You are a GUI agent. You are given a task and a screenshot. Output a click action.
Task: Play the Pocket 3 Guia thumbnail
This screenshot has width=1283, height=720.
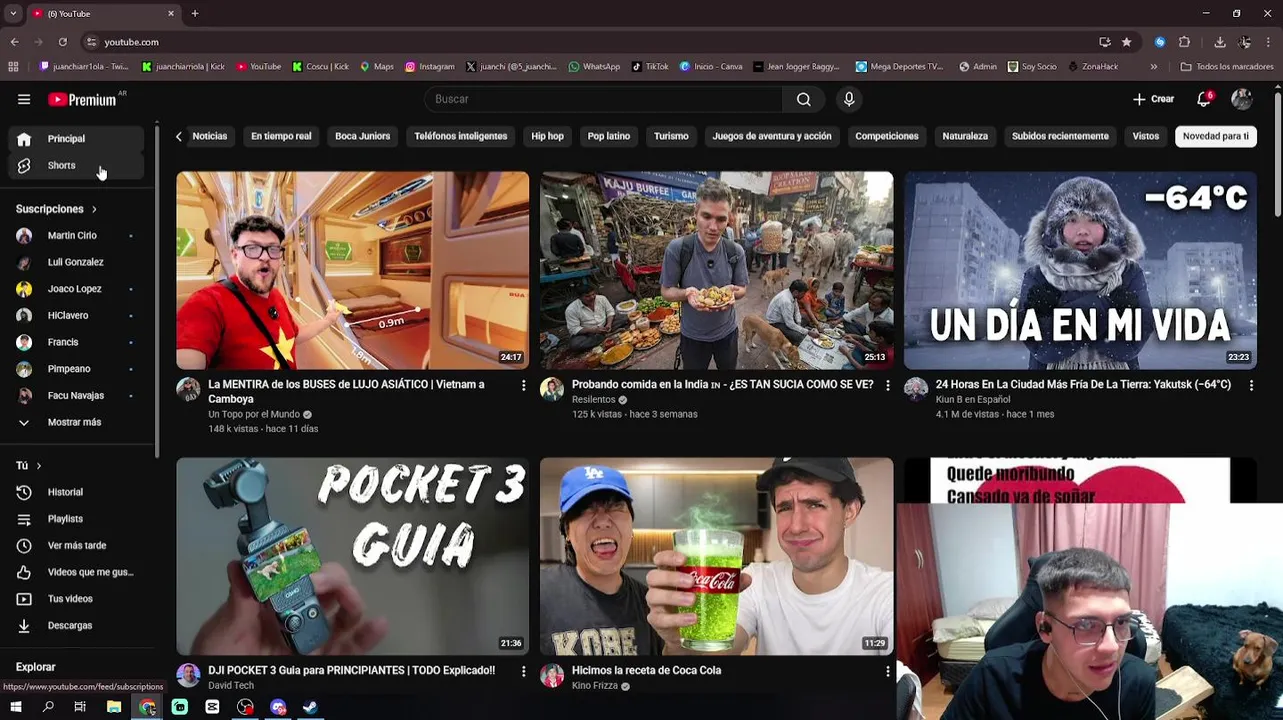[x=353, y=556]
